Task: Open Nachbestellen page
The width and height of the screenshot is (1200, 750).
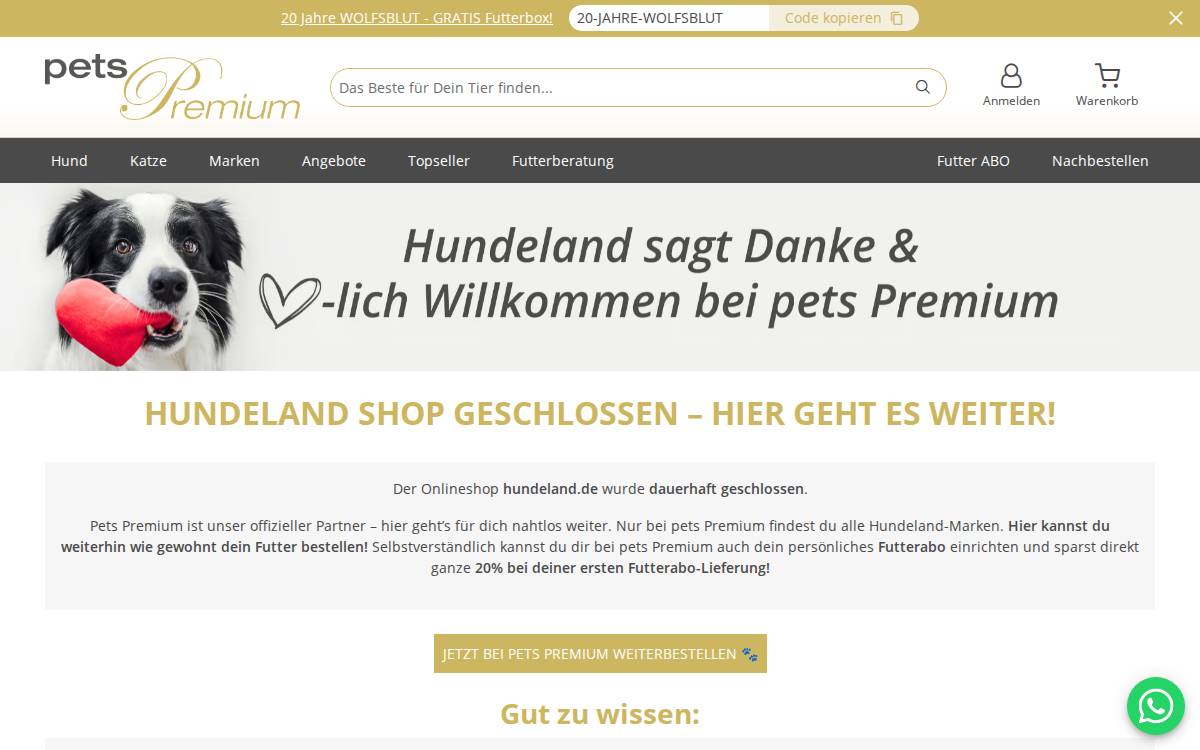Action: tap(1100, 160)
